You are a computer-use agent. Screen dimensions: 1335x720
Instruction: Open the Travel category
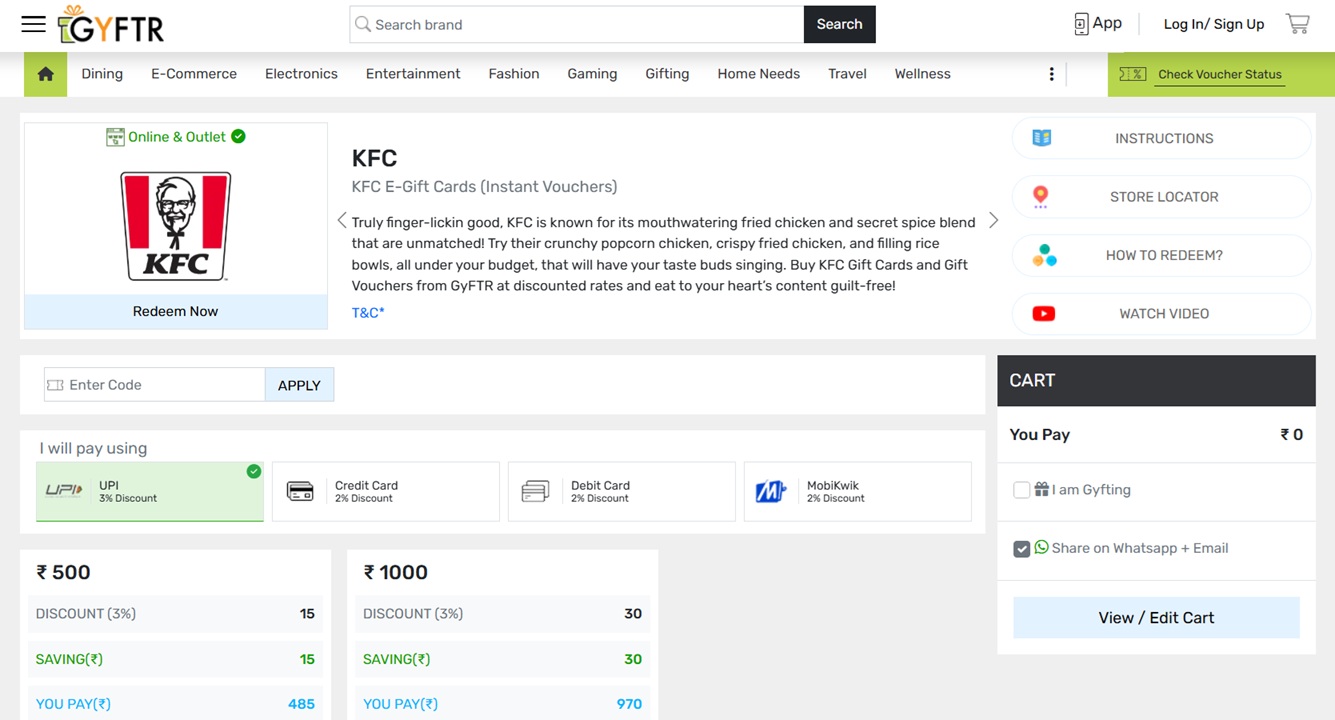point(847,74)
